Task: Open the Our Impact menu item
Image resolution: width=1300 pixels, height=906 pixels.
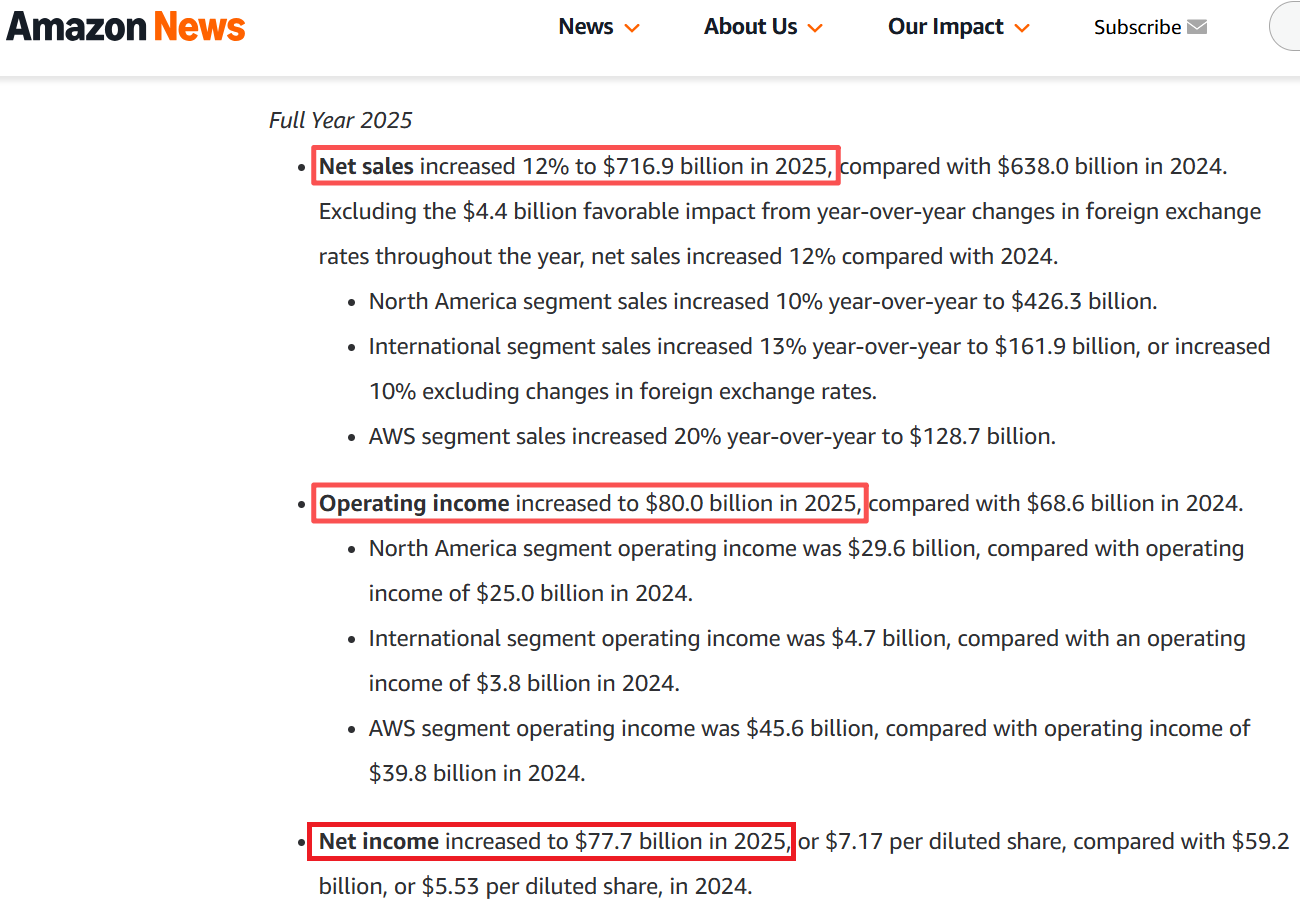Action: click(x=945, y=27)
